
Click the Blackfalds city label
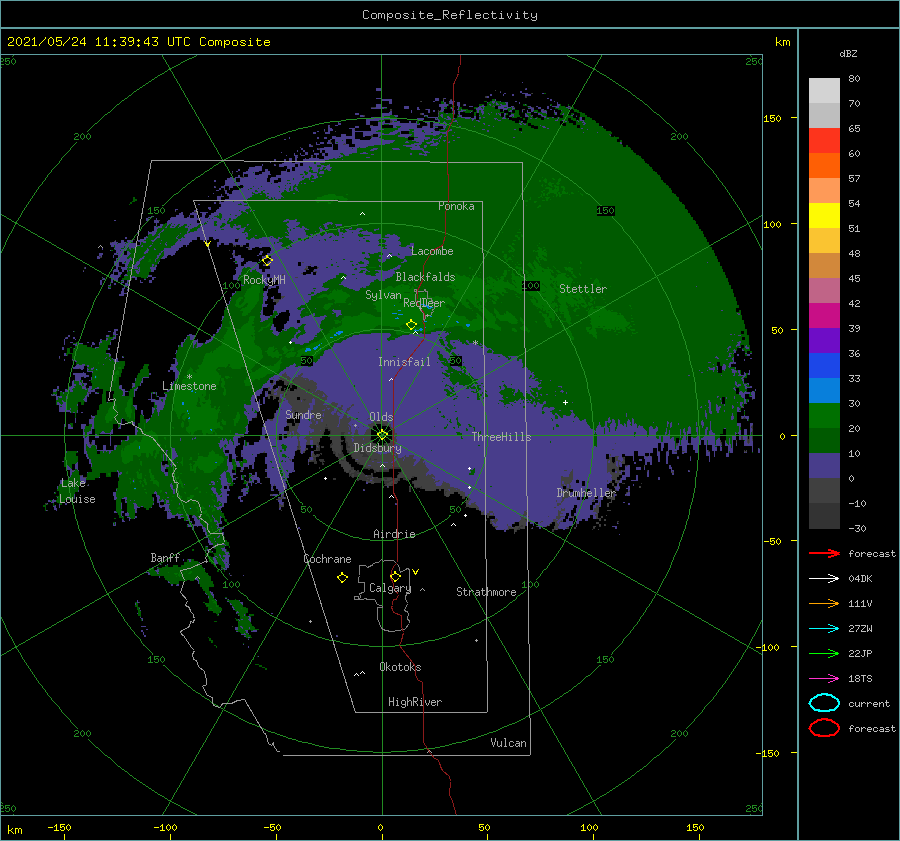(x=425, y=277)
